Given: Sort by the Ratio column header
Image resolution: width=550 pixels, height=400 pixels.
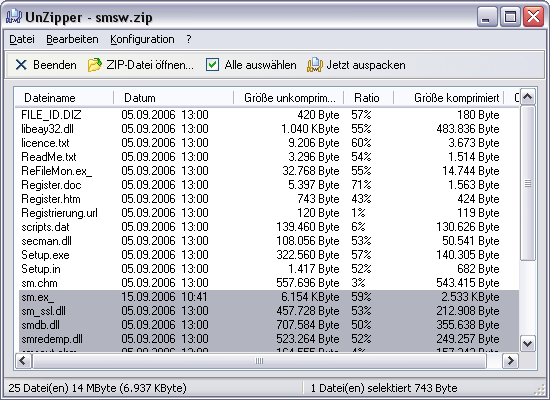Looking at the screenshot, I should pos(368,98).
